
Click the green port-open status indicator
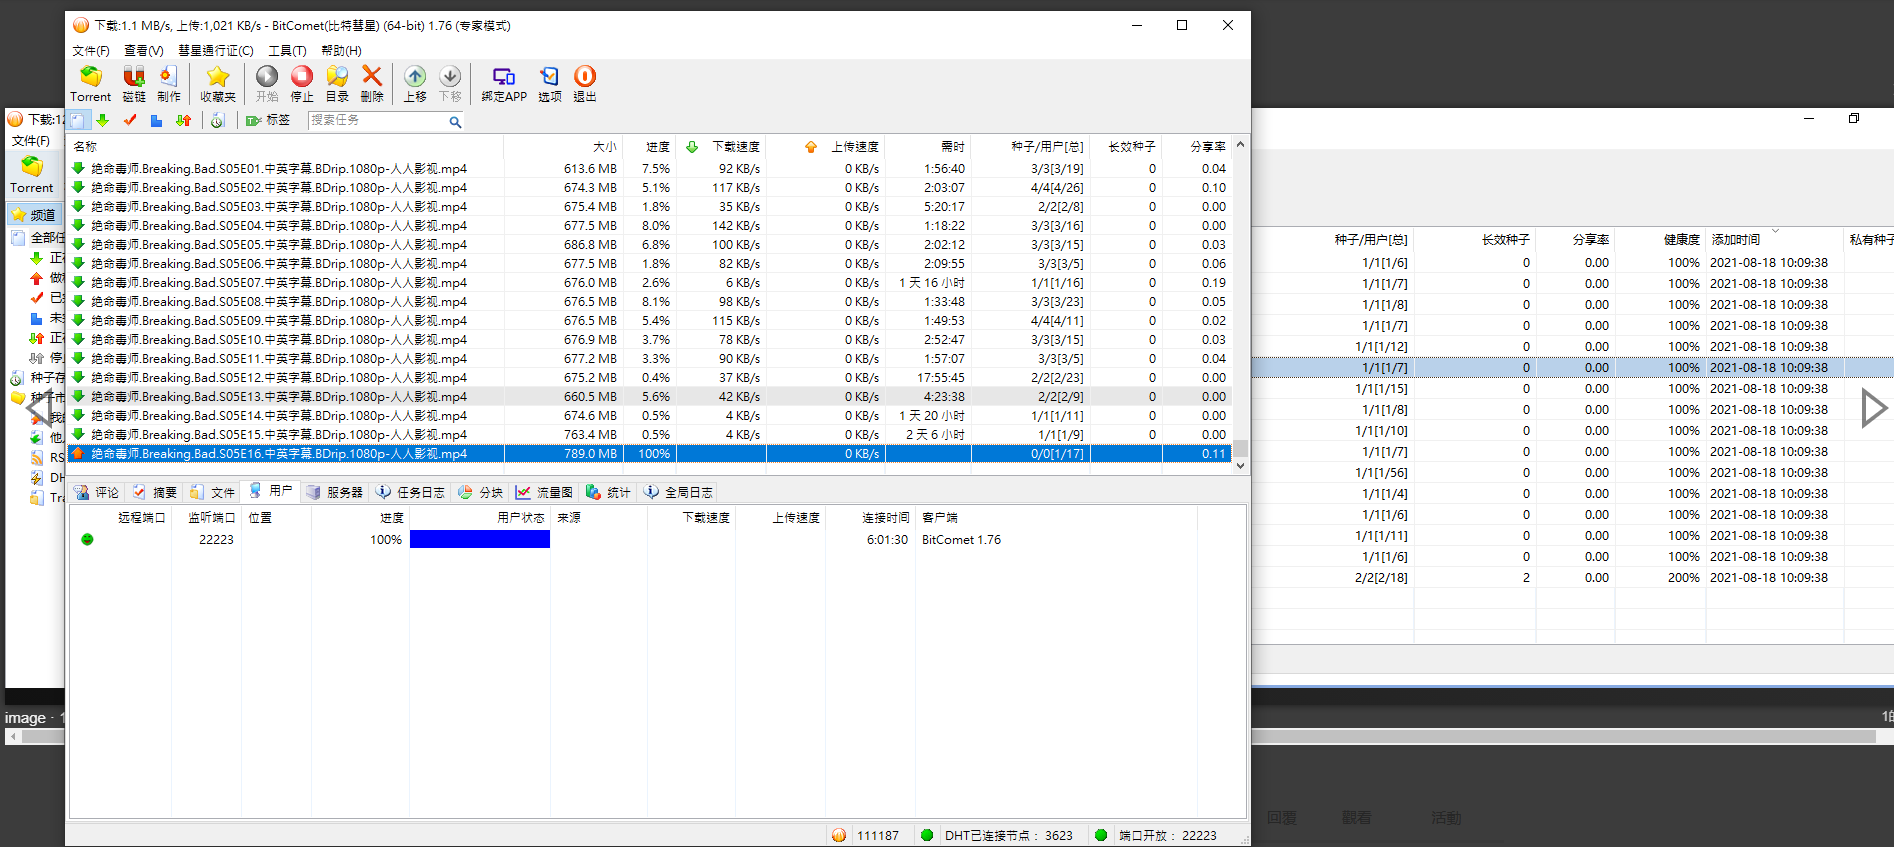1101,835
